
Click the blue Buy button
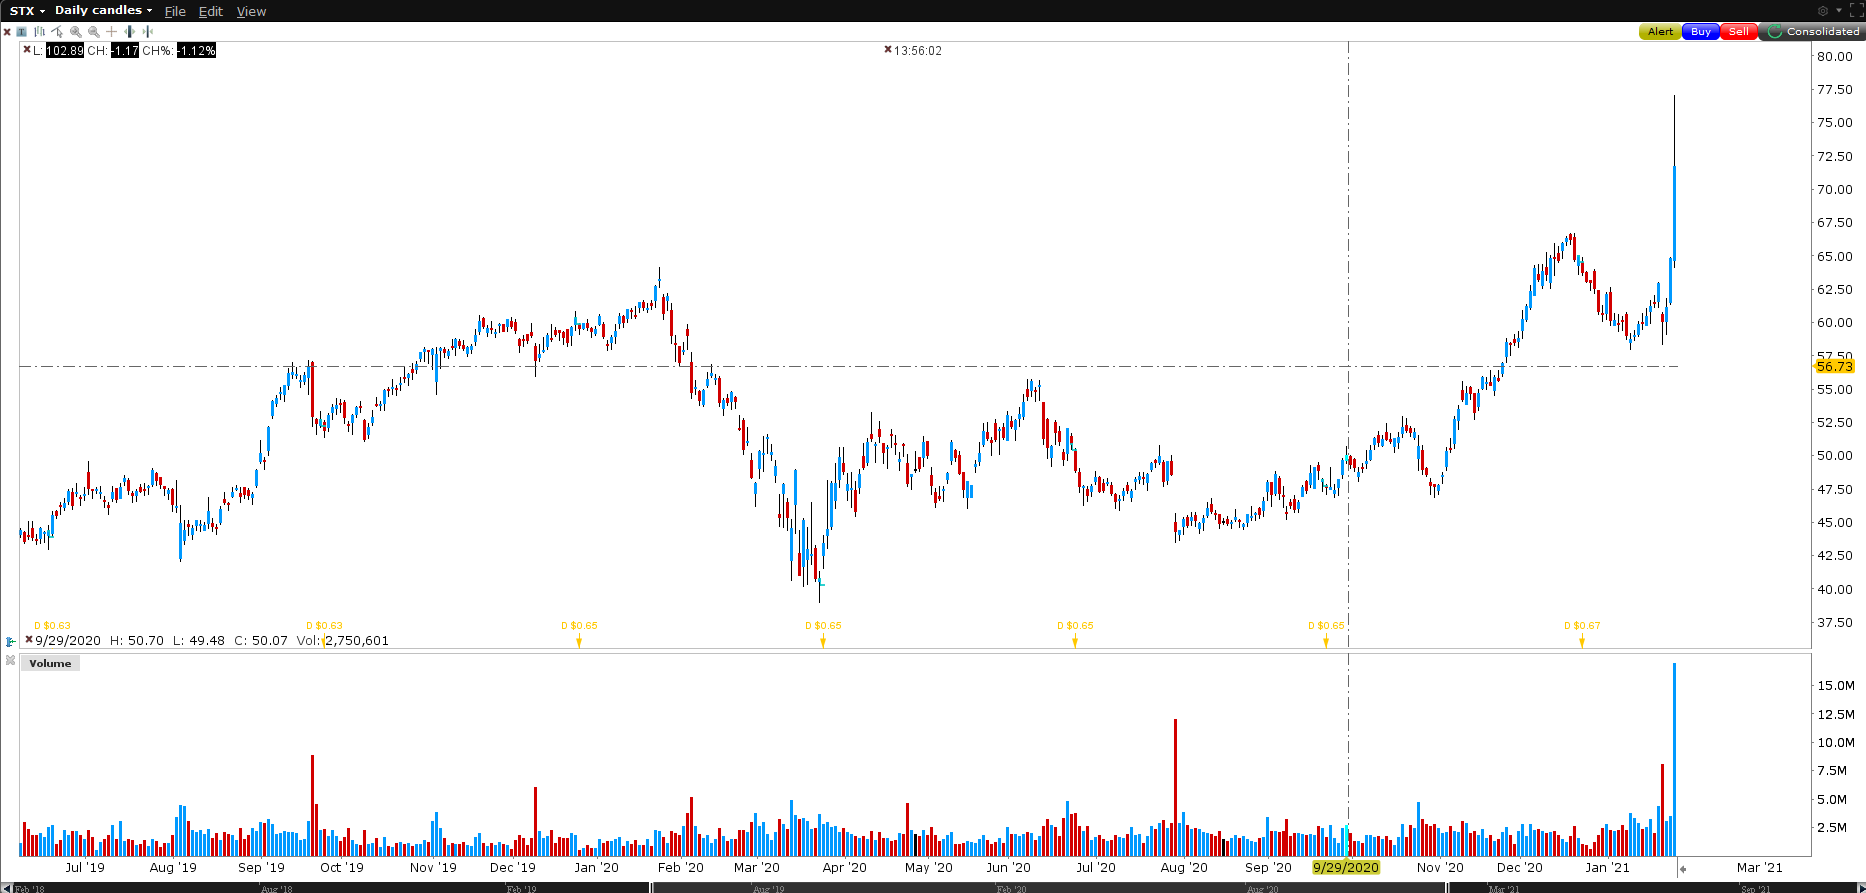tap(1700, 32)
